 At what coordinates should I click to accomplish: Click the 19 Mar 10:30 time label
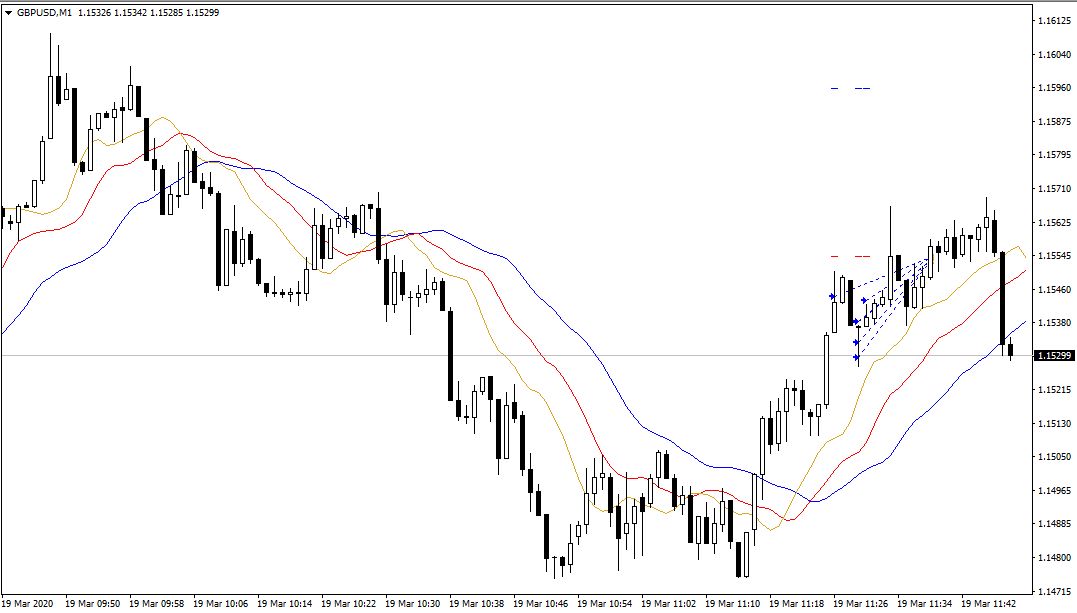click(x=413, y=603)
